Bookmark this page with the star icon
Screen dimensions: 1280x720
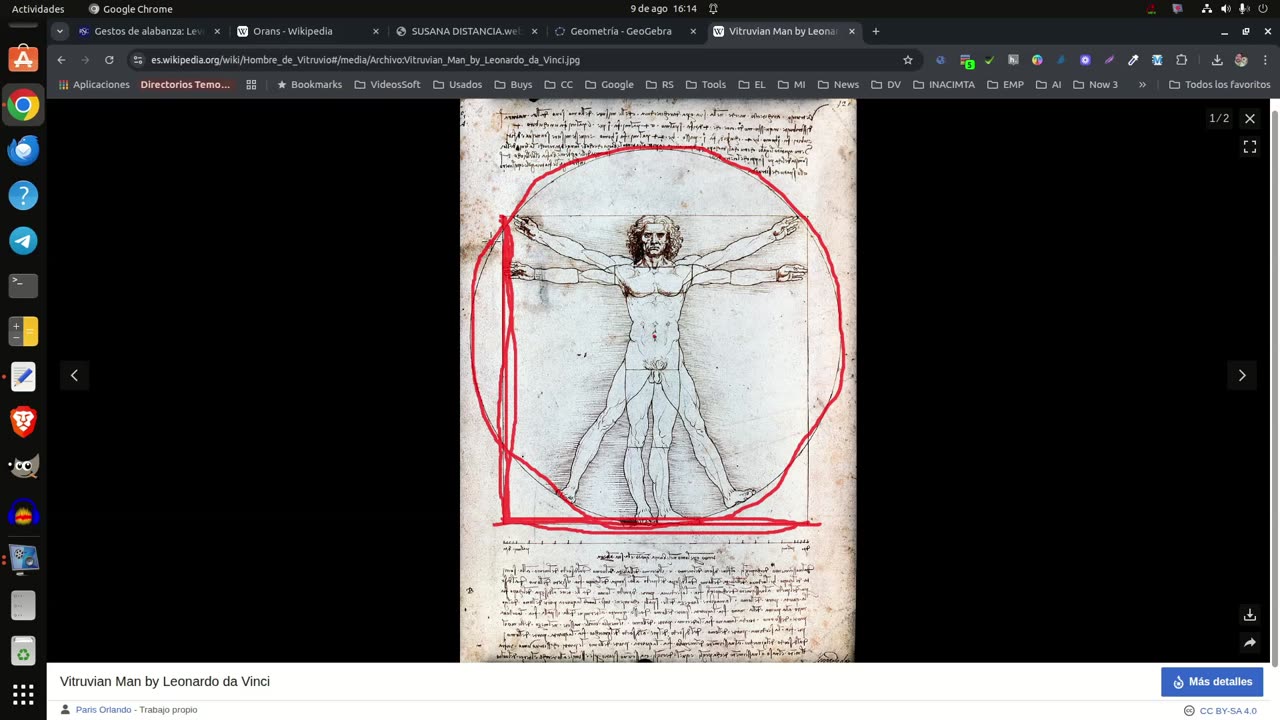pyautogui.click(x=908, y=60)
